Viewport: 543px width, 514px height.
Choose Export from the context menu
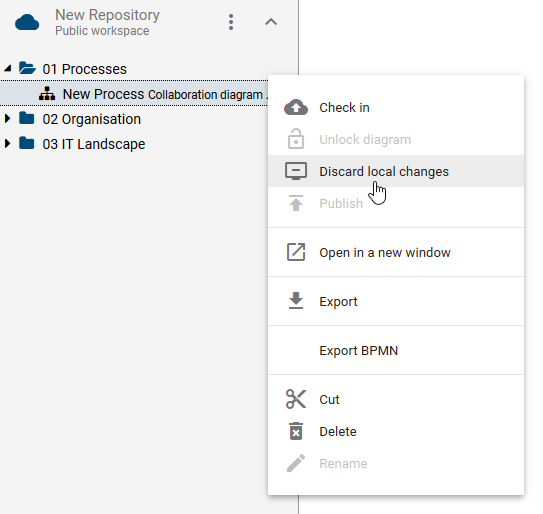(x=396, y=301)
